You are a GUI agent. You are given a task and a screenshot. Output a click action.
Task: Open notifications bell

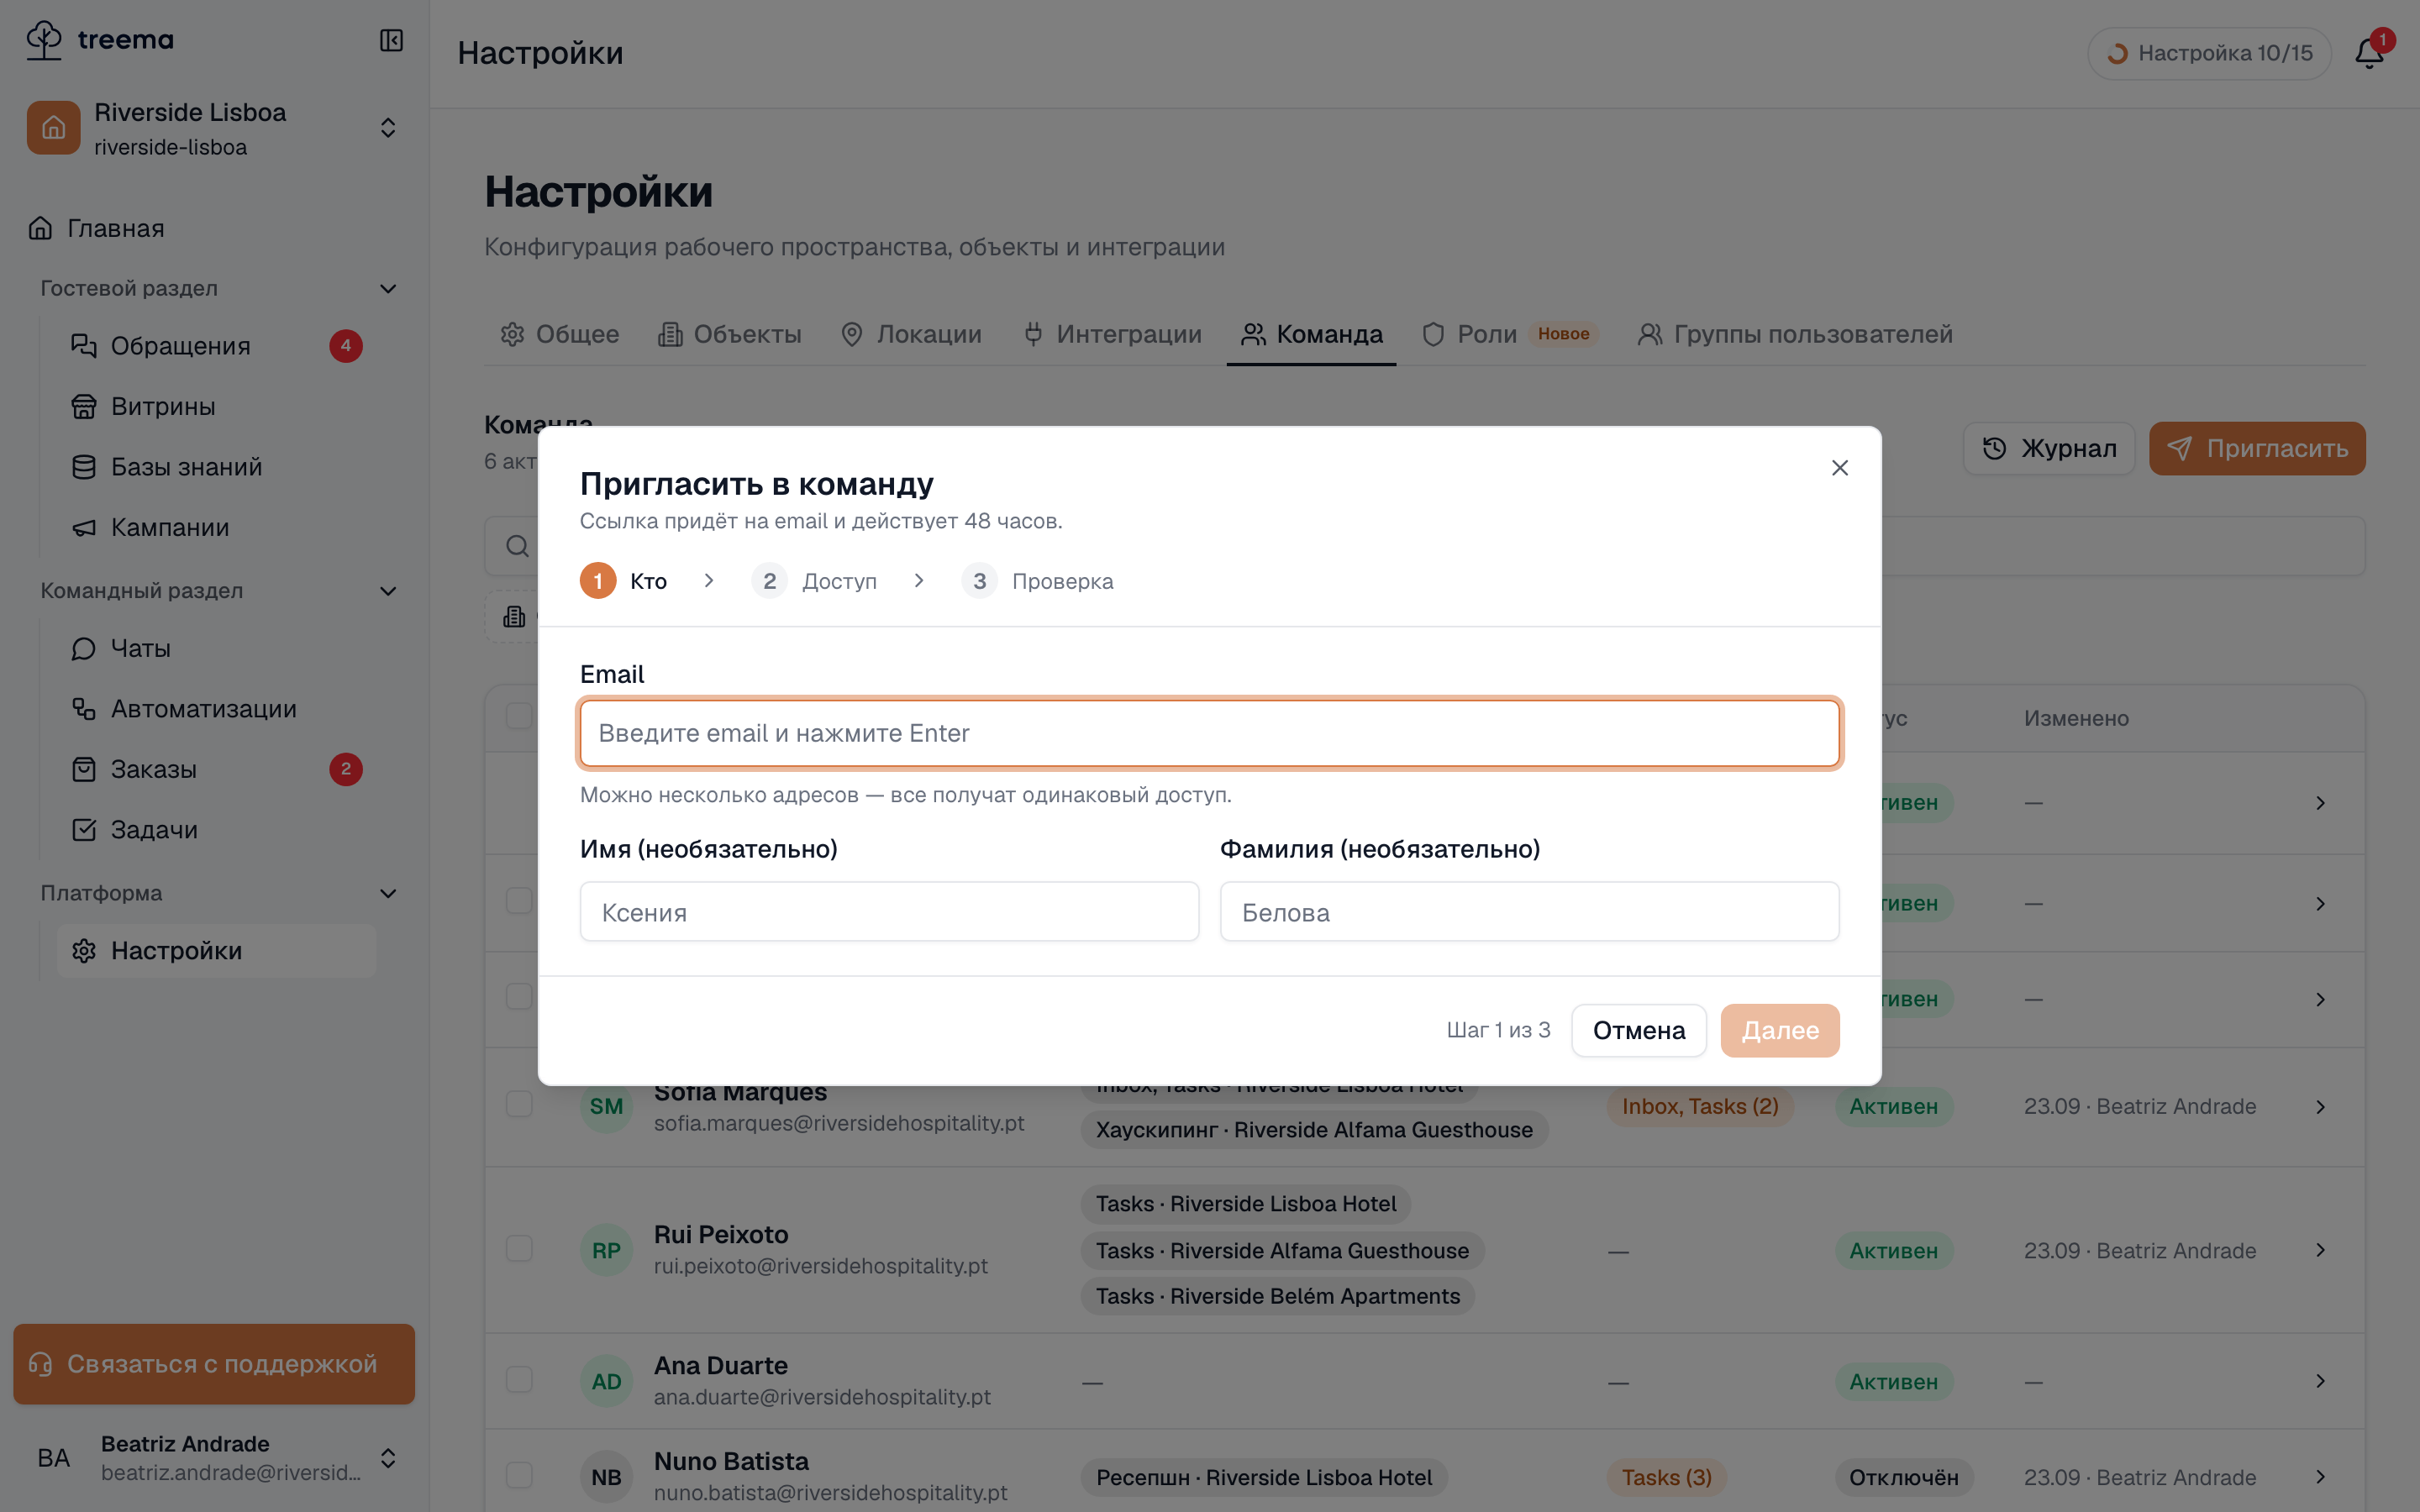point(2369,53)
